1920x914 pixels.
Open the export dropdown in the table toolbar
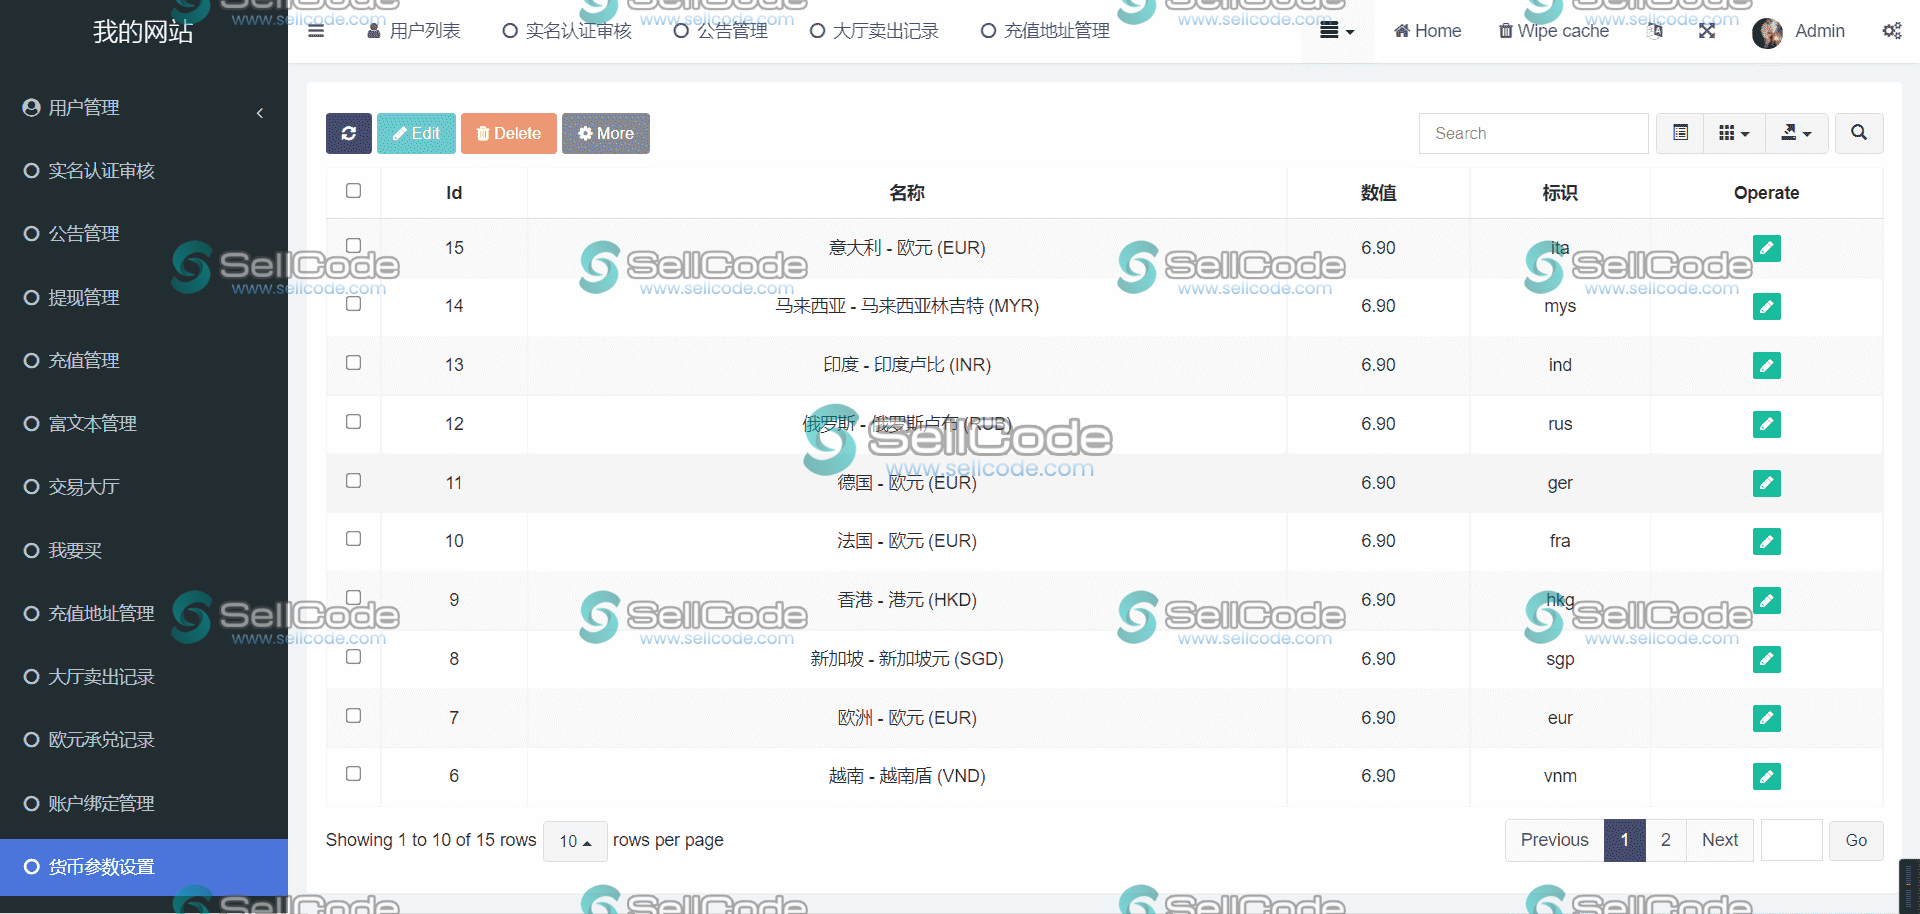coord(1796,133)
